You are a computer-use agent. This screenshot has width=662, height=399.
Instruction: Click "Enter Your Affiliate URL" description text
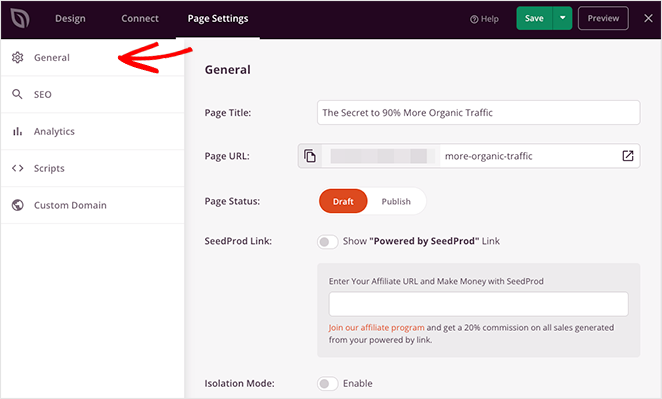[x=436, y=281]
